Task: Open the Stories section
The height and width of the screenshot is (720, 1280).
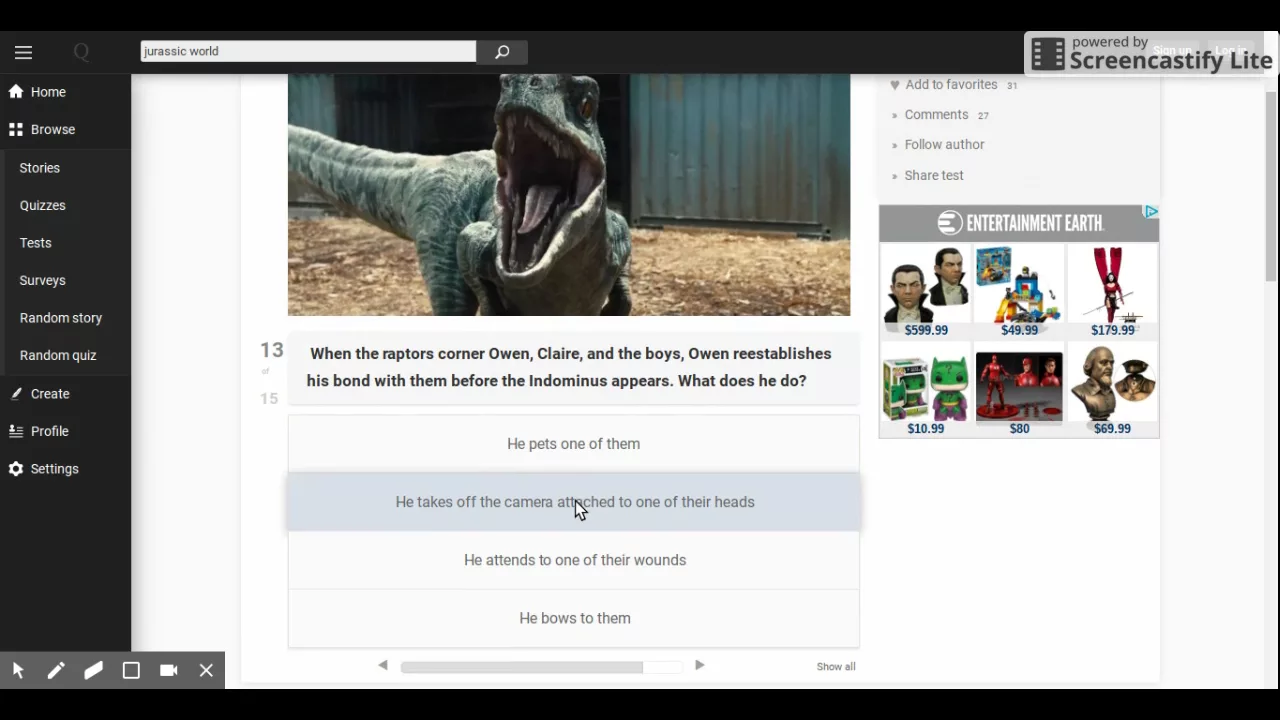Action: tap(40, 168)
